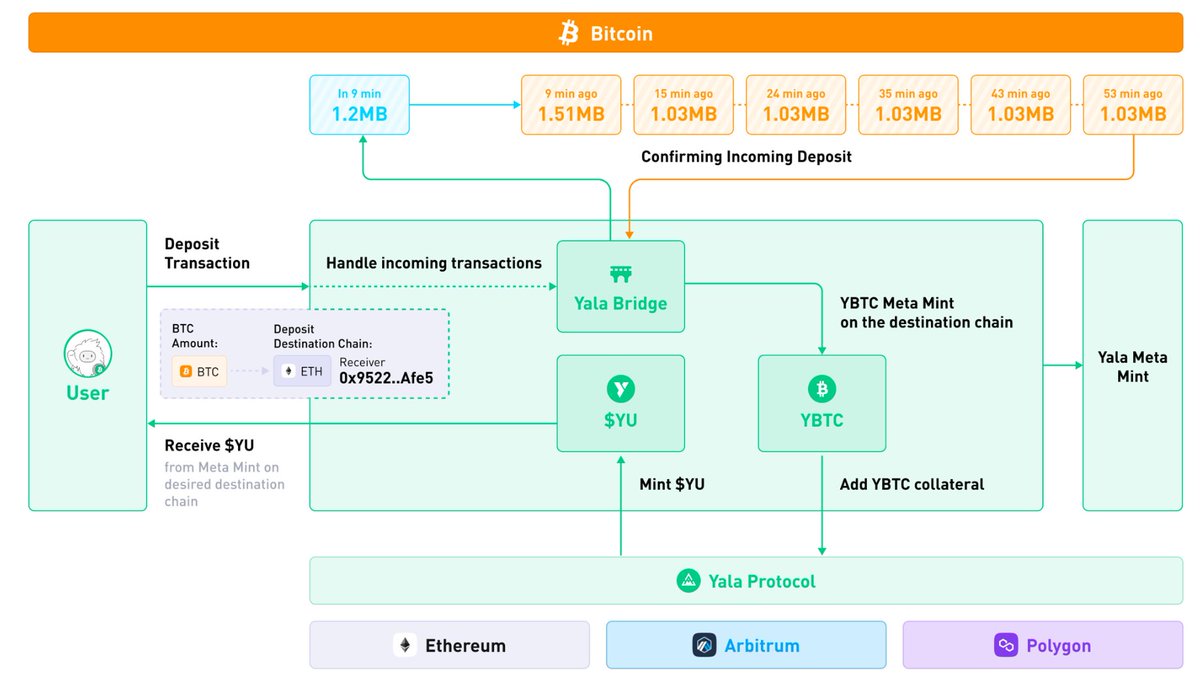This screenshot has height=684, width=1200.
Task: Click the 'Handle incoming transactions' label
Action: point(434,263)
